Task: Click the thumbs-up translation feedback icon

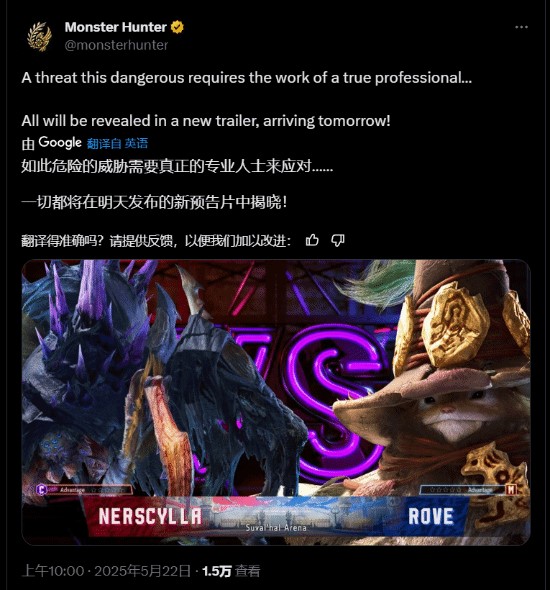Action: (312, 240)
